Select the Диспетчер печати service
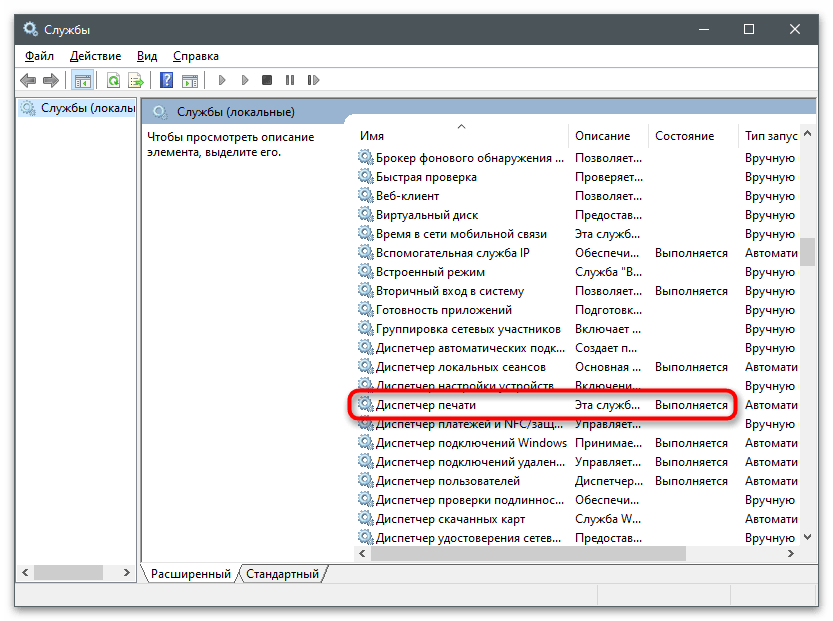 pyautogui.click(x=425, y=405)
